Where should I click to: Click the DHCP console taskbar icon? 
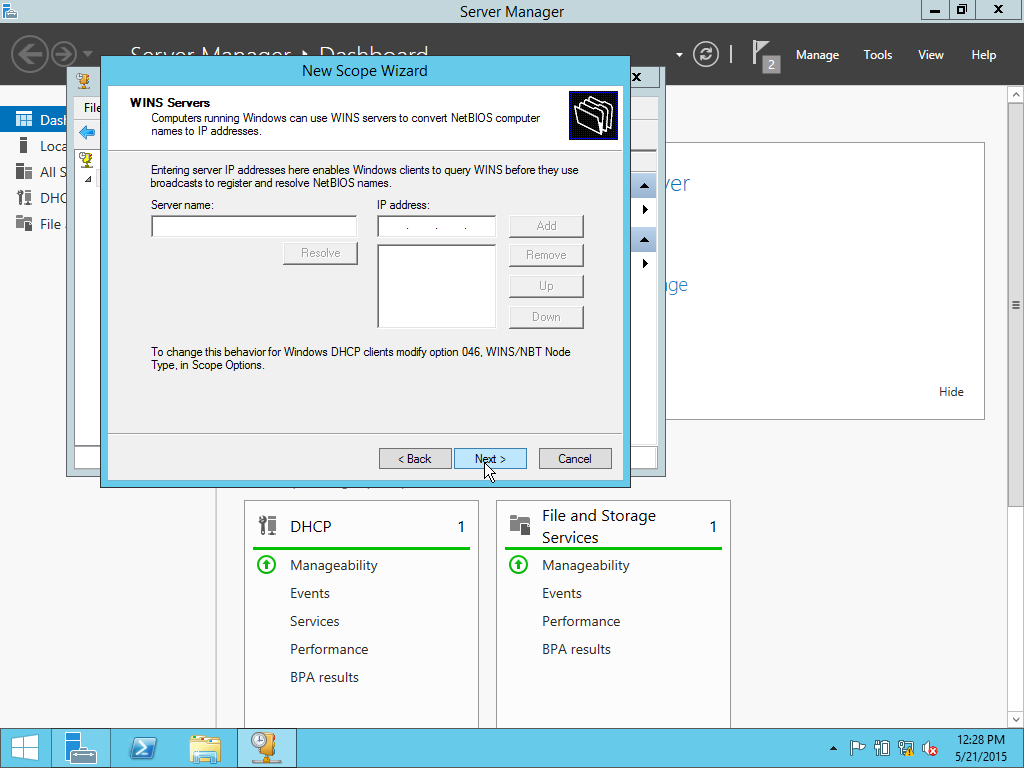pyautogui.click(x=267, y=748)
